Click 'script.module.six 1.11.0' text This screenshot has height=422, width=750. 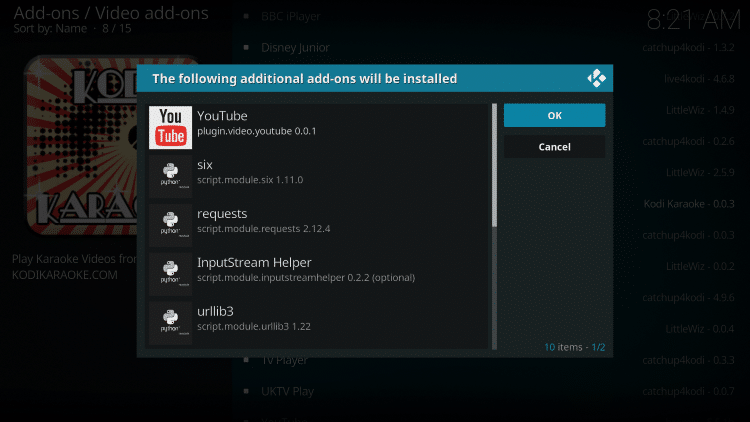[250, 180]
